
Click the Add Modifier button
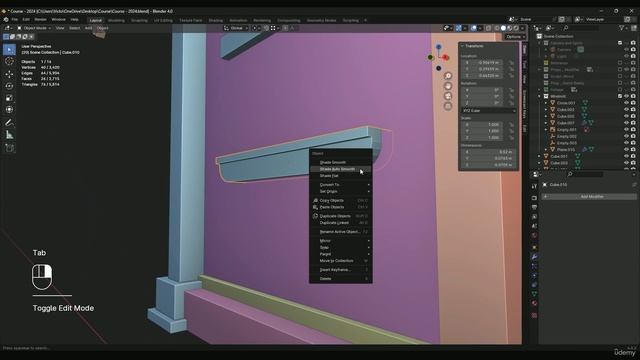[x=589, y=197]
